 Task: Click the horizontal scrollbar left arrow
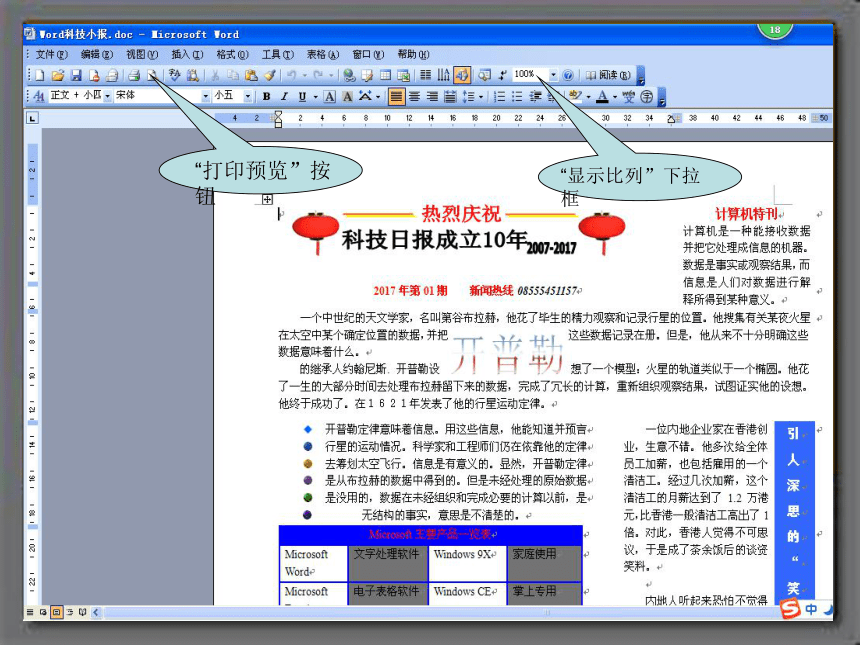[x=96, y=612]
